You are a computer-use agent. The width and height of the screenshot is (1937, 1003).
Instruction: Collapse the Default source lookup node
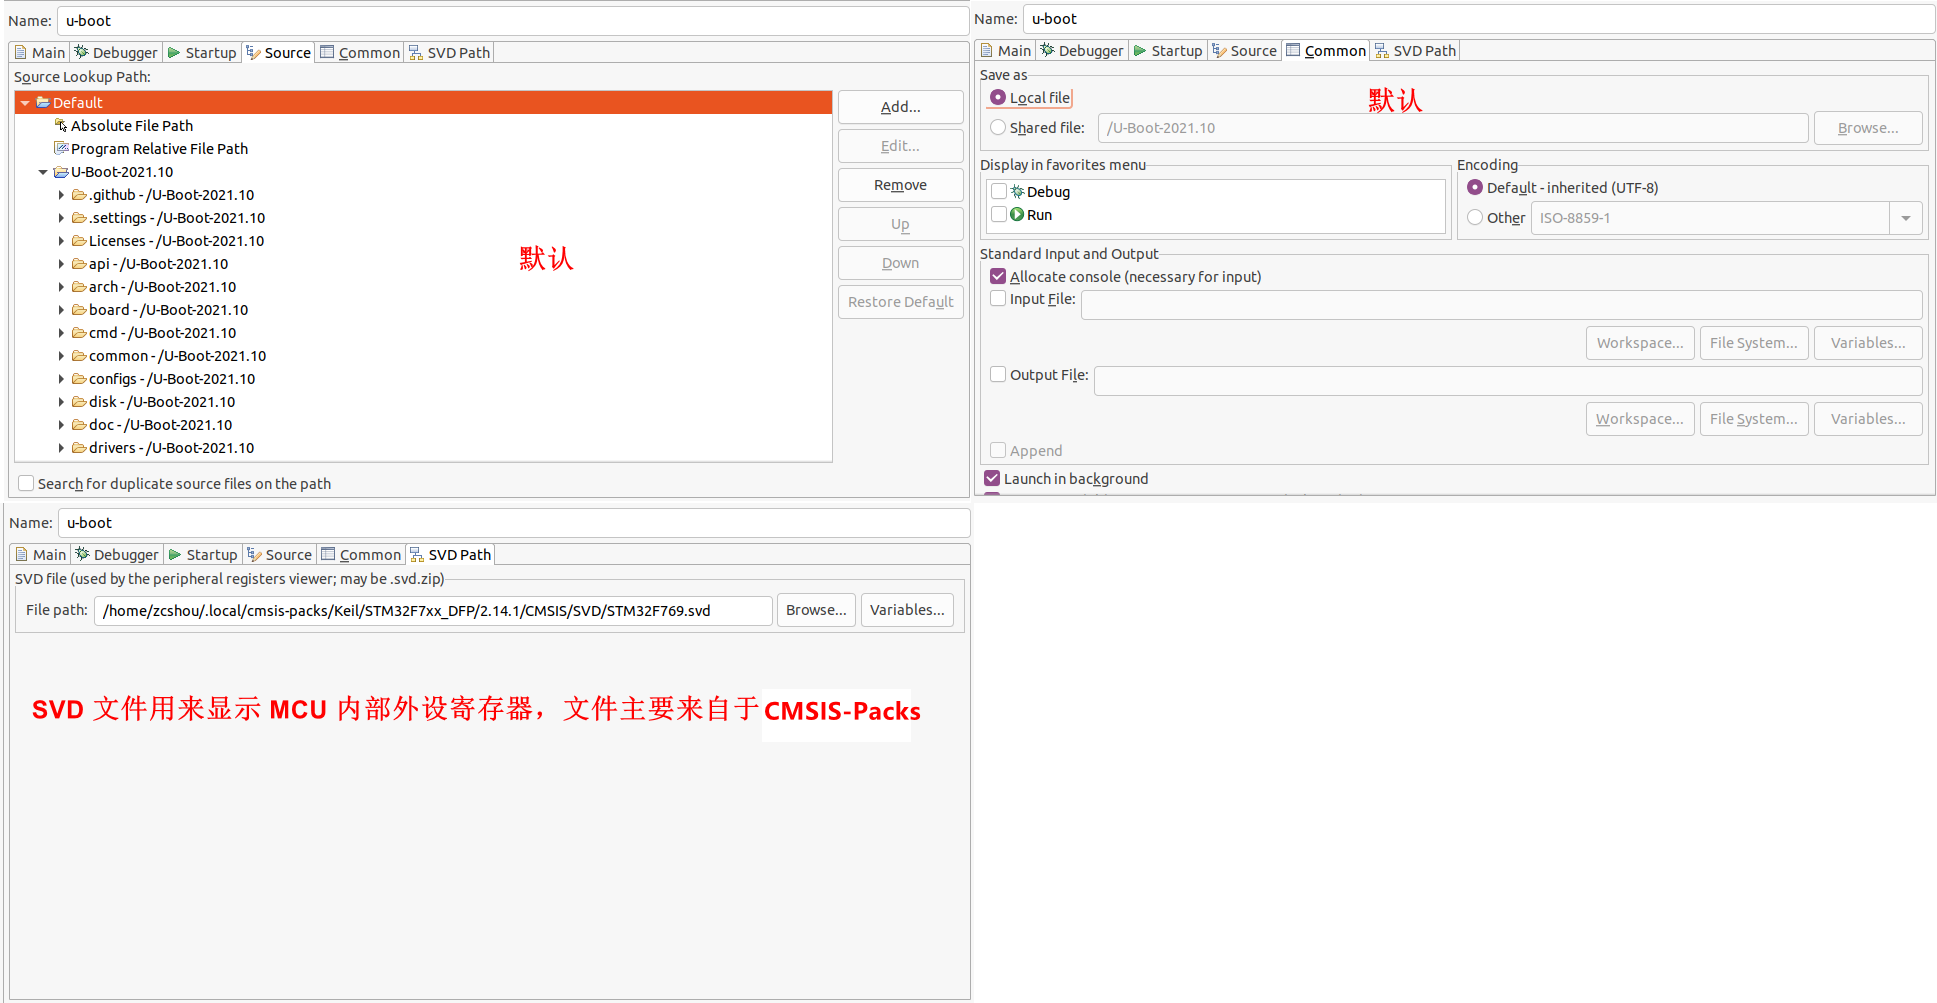[x=25, y=103]
